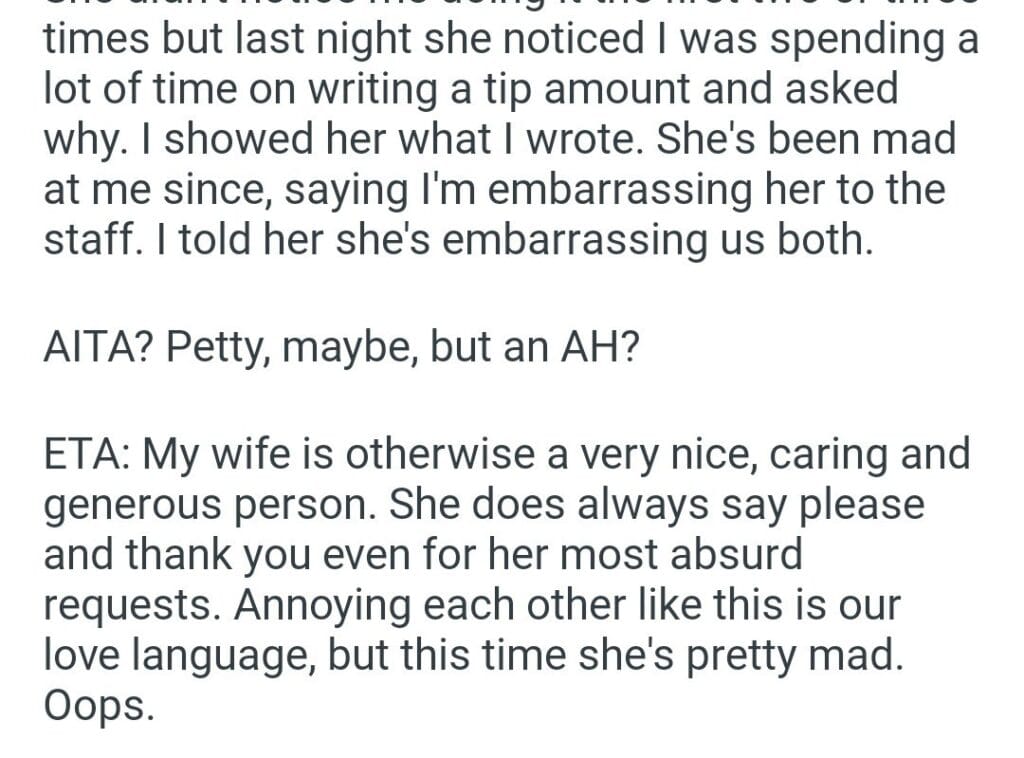
Task: Click the word "AITA?" in the post
Action: [x=97, y=347]
